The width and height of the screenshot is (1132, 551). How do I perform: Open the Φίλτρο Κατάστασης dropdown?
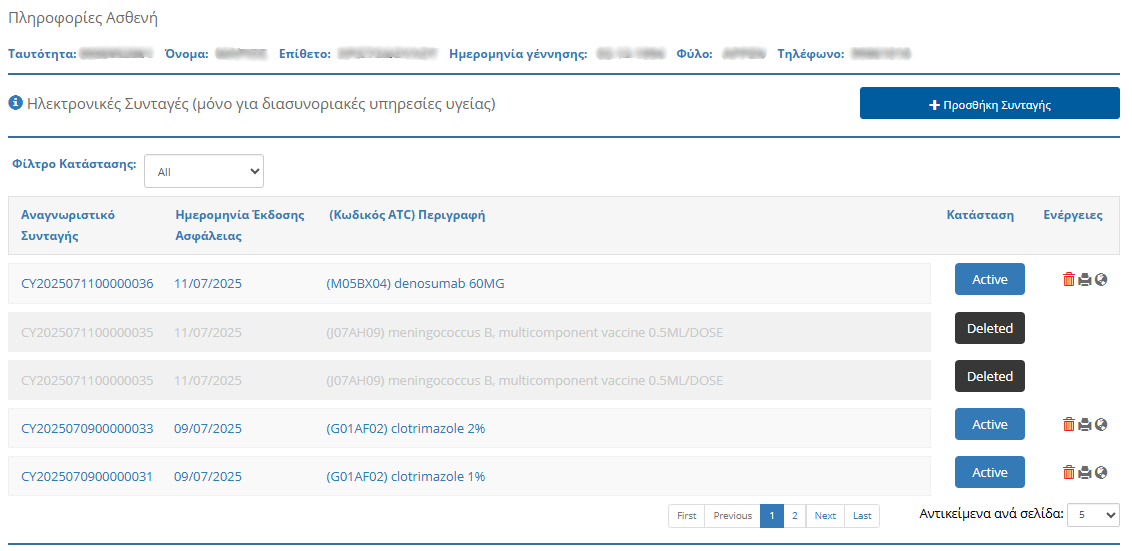[203, 171]
